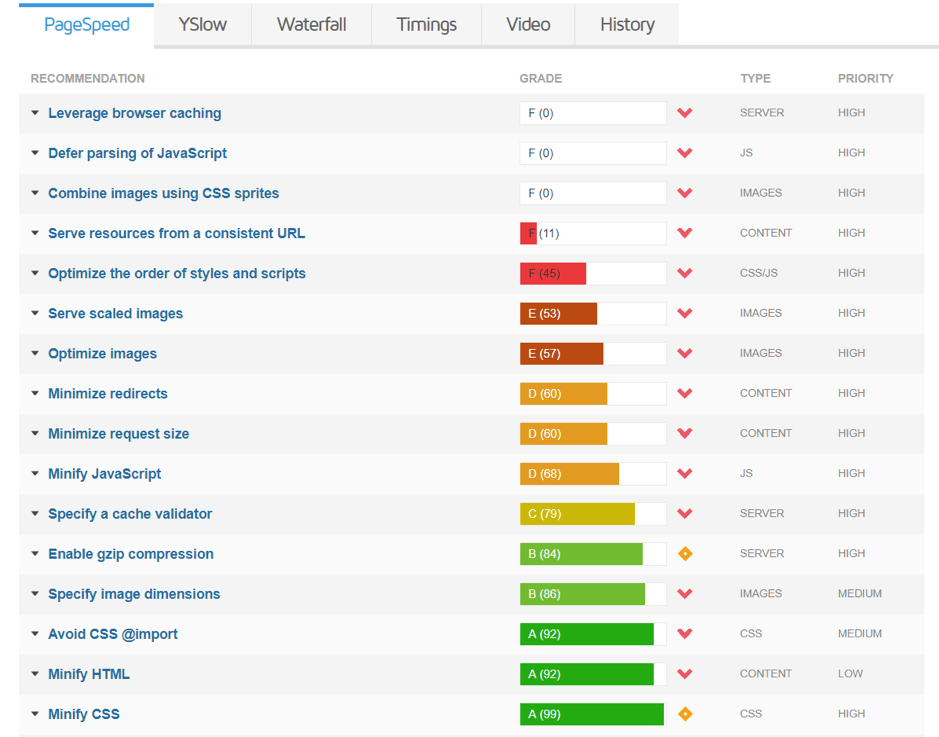This screenshot has height=737, width=939.
Task: Expand Minify HTML disclosure triangle
Action: pos(35,674)
